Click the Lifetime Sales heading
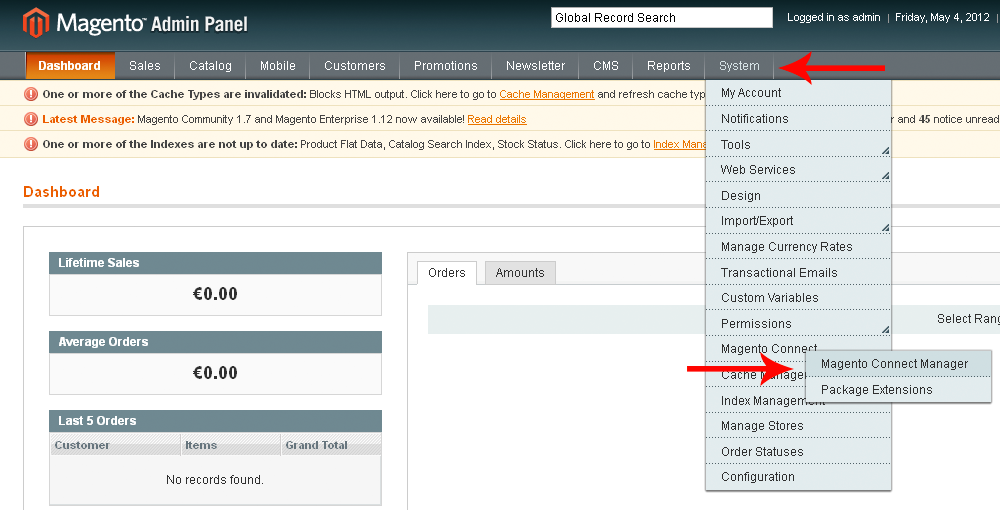Viewport: 1000px width, 510px height. point(99,263)
